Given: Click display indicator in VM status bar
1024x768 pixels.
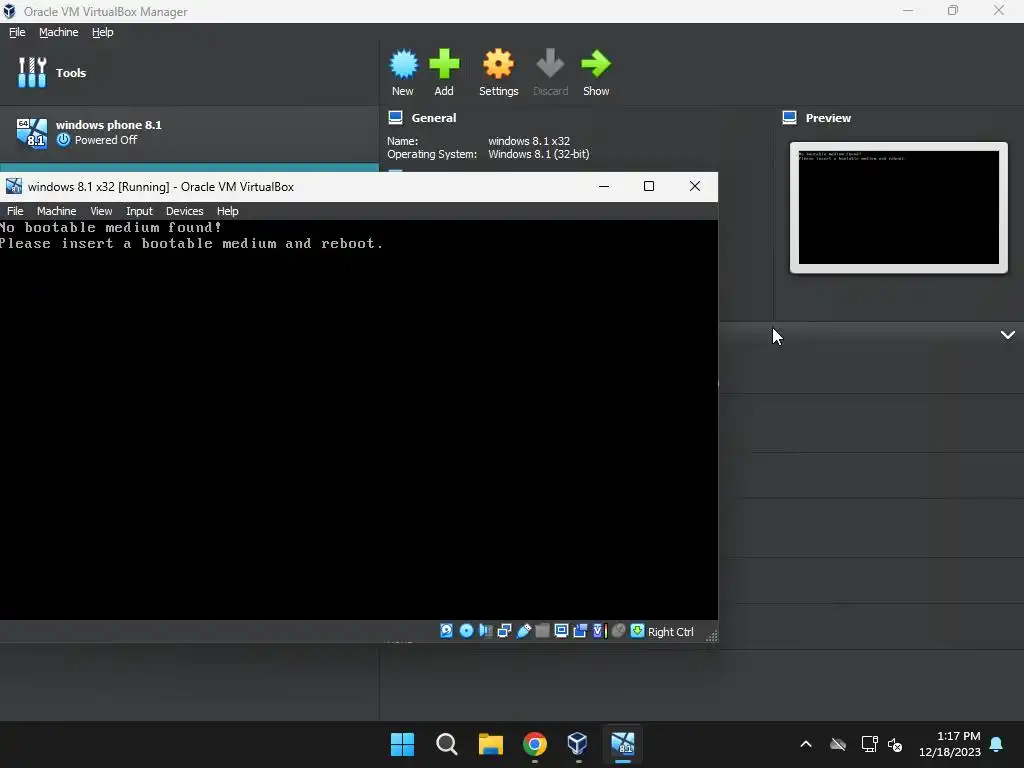Looking at the screenshot, I should (x=561, y=631).
